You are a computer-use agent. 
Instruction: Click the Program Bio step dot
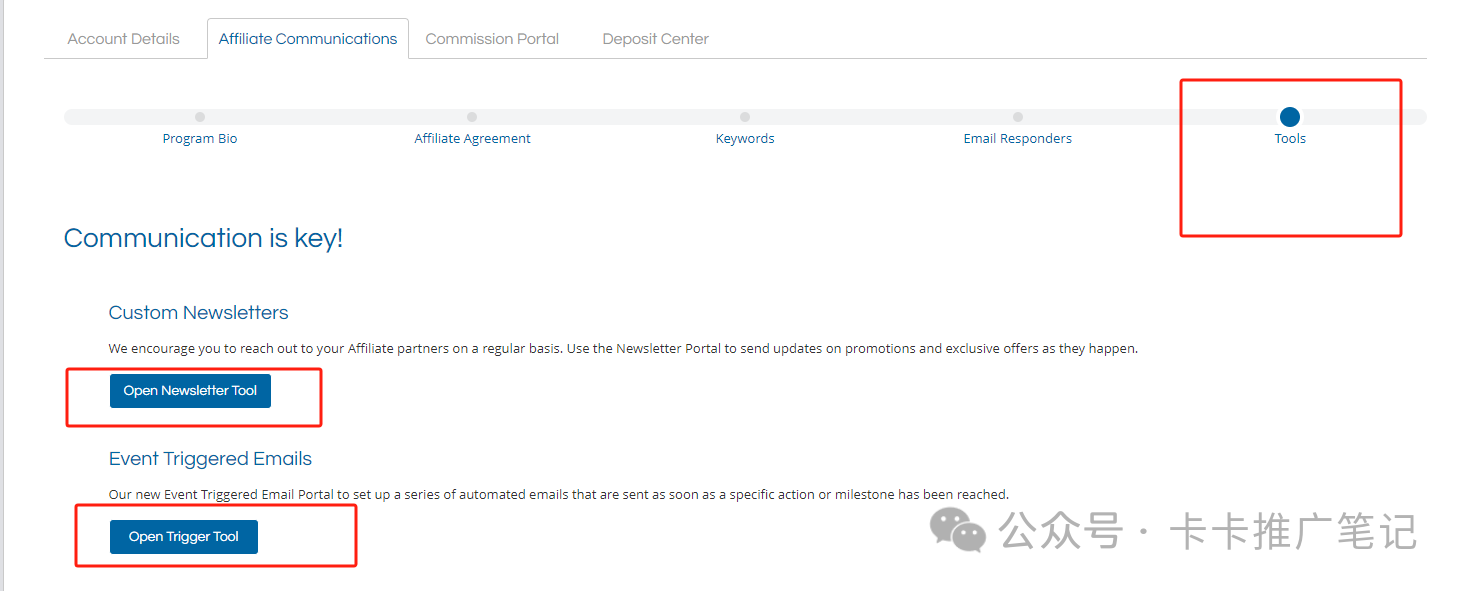click(x=200, y=117)
